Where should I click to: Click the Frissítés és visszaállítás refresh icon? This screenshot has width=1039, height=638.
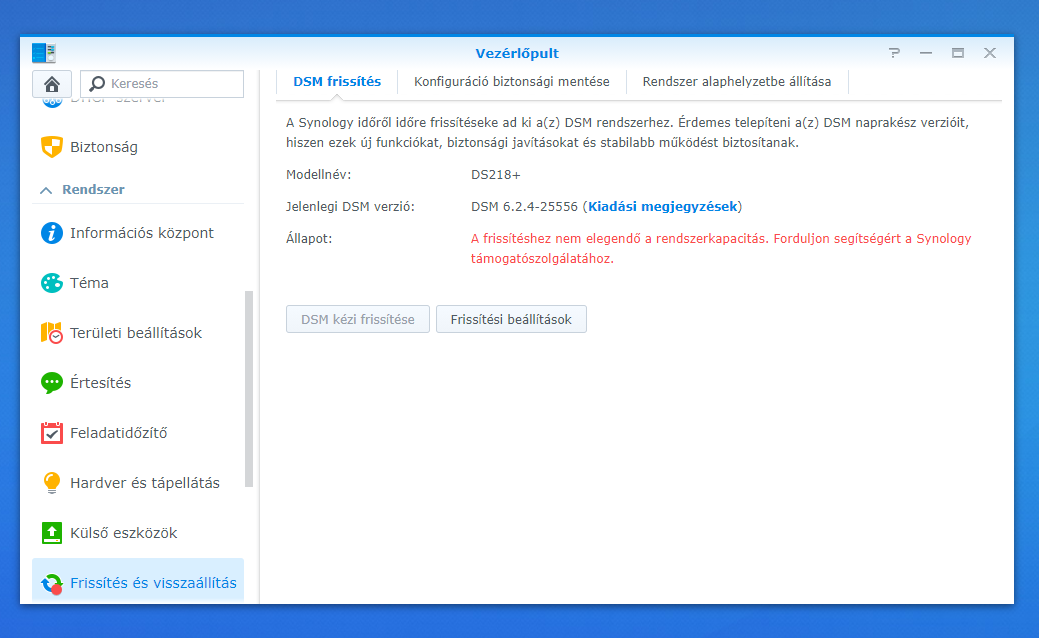click(52, 584)
